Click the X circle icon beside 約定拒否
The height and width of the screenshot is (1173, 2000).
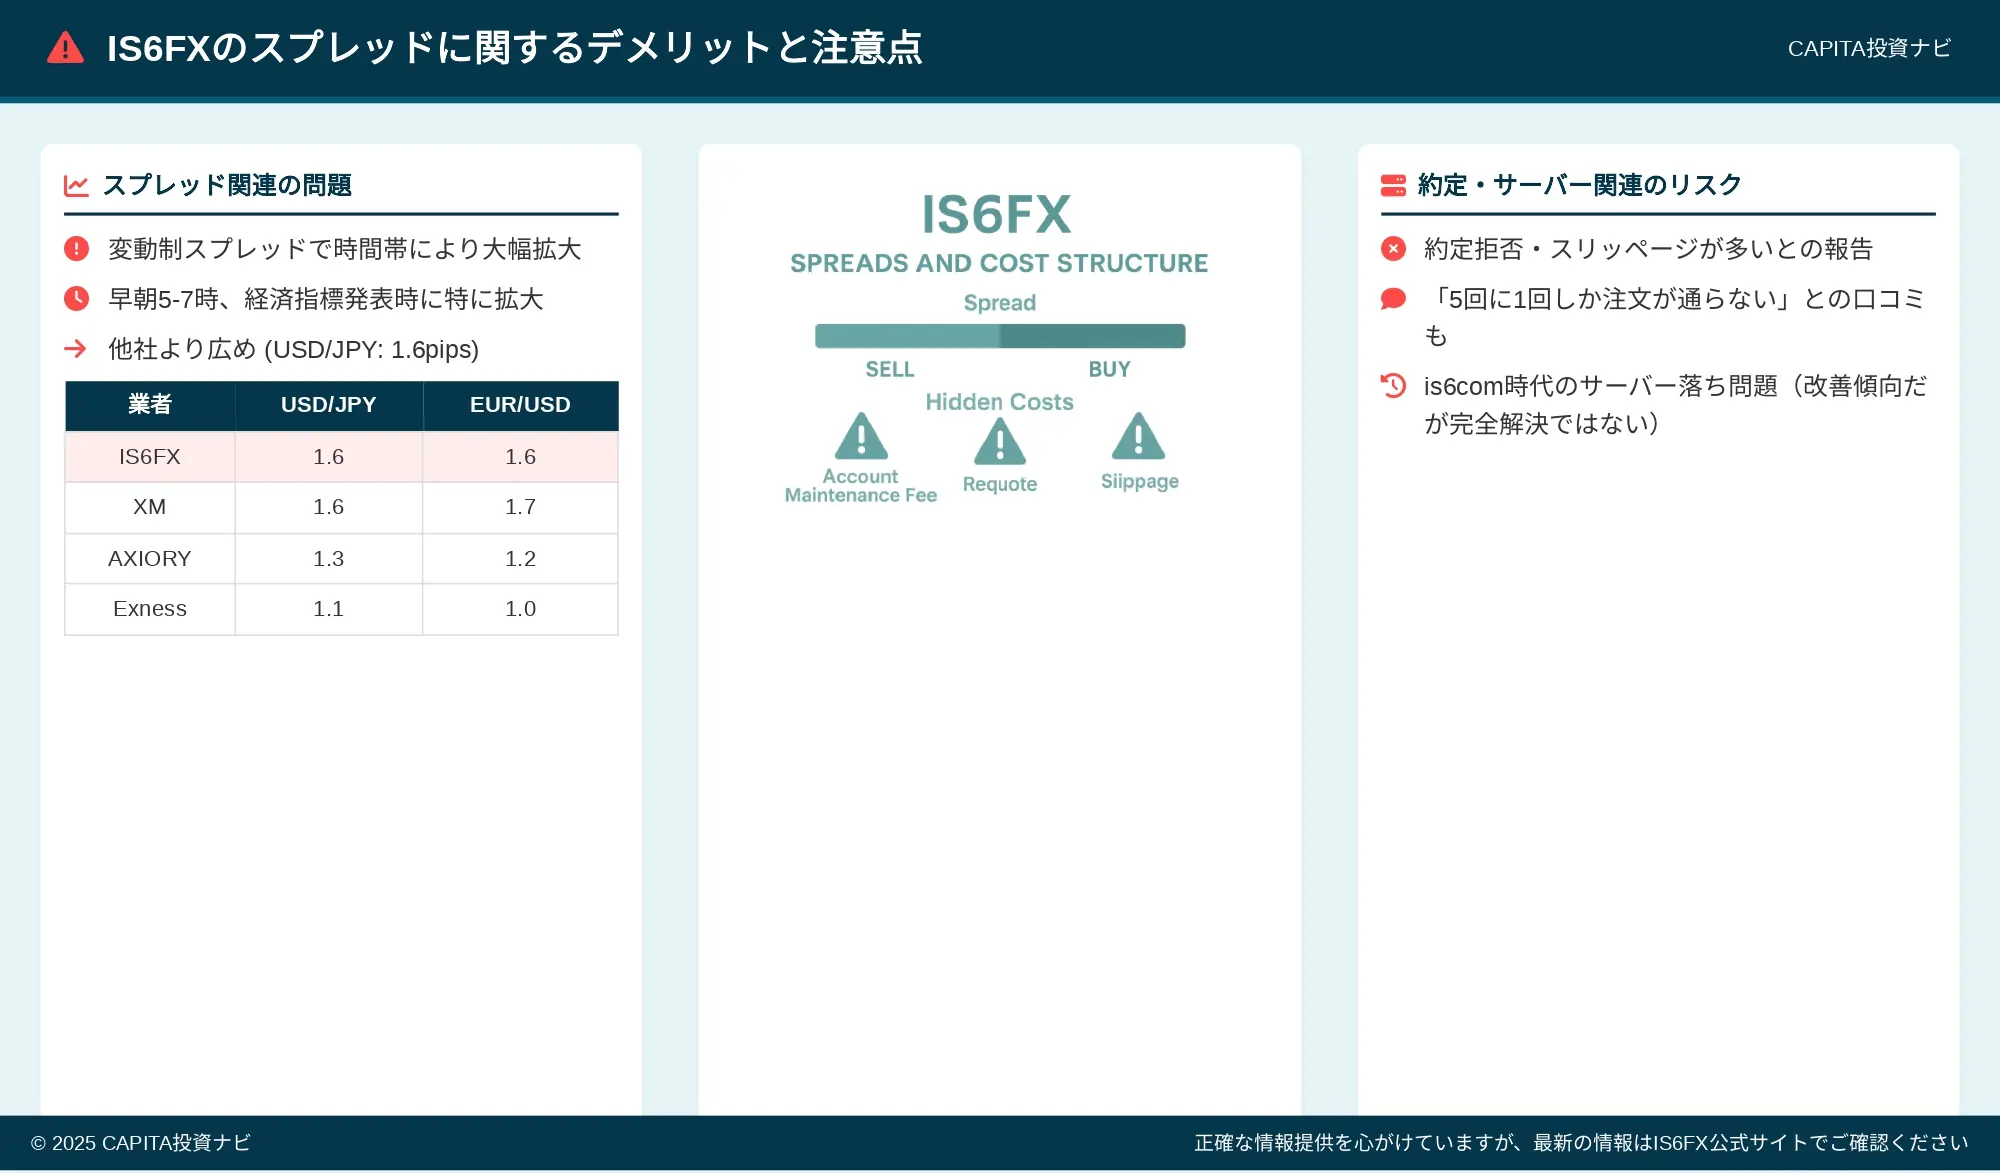tap(1393, 249)
